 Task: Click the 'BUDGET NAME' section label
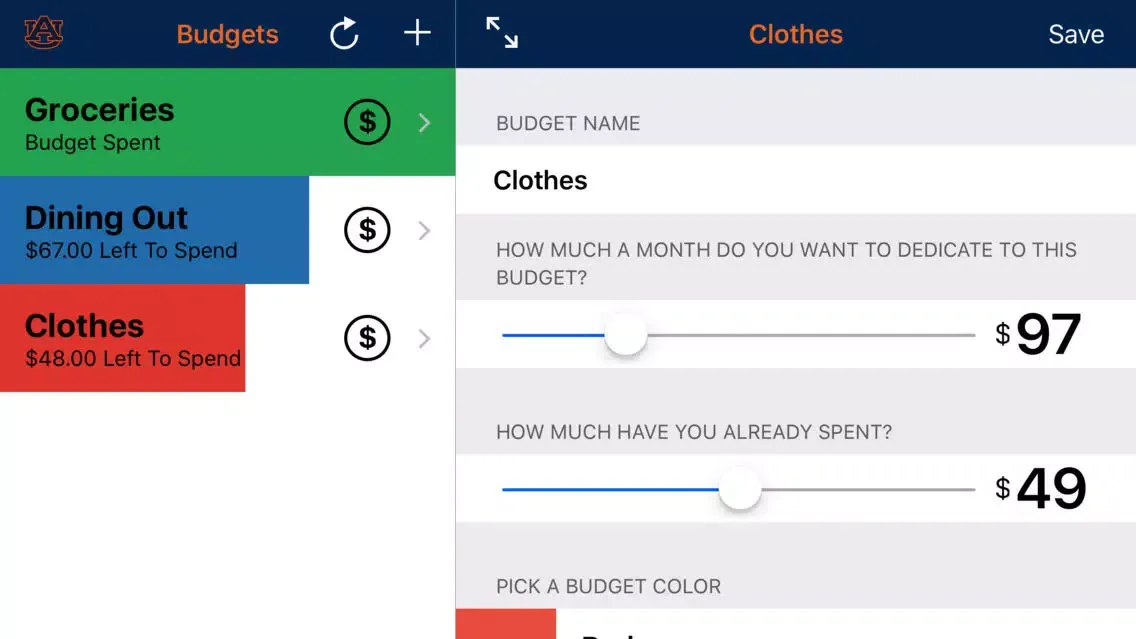coord(568,123)
